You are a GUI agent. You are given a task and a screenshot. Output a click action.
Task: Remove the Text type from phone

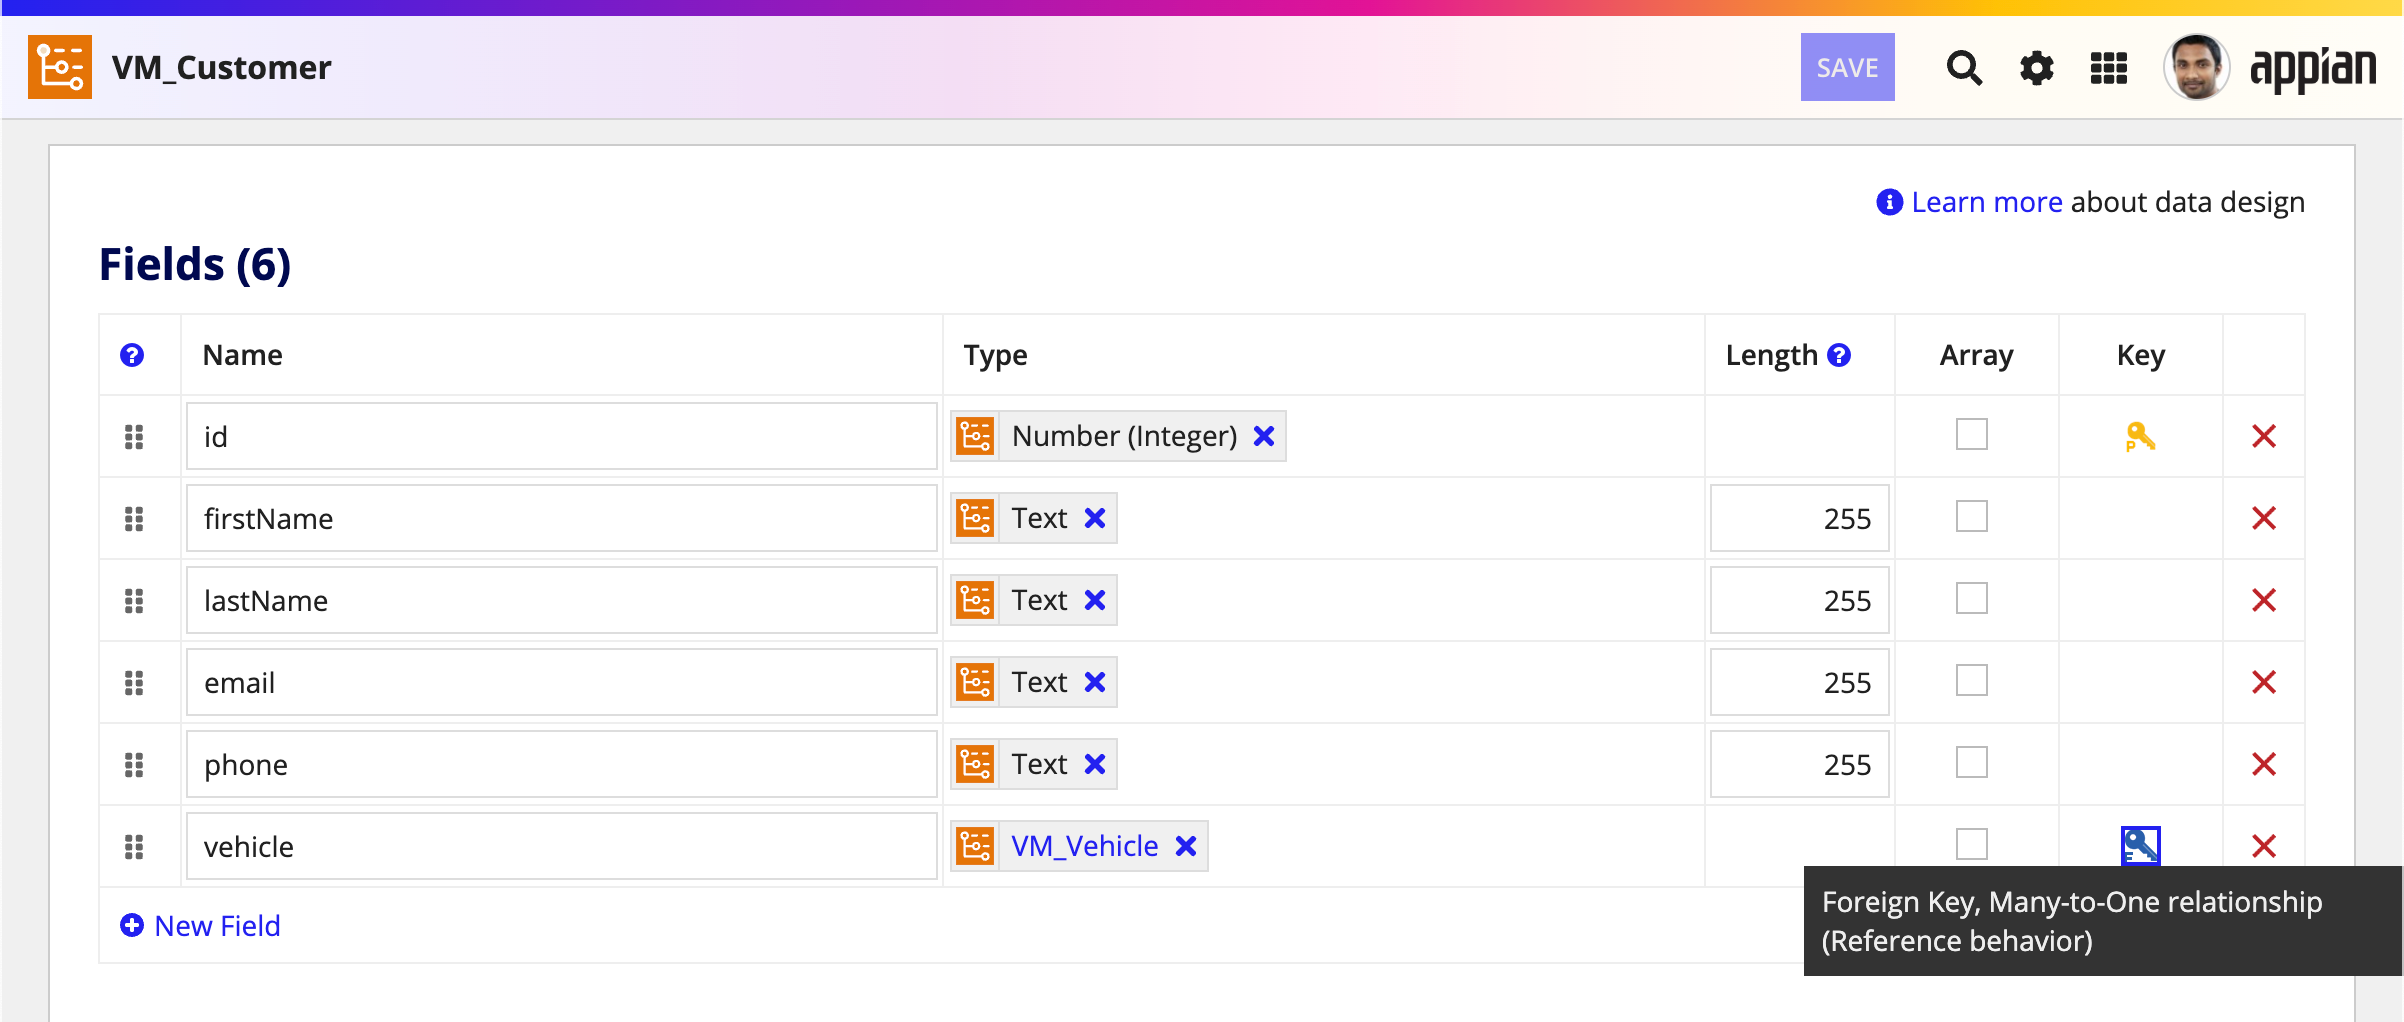tap(1095, 764)
